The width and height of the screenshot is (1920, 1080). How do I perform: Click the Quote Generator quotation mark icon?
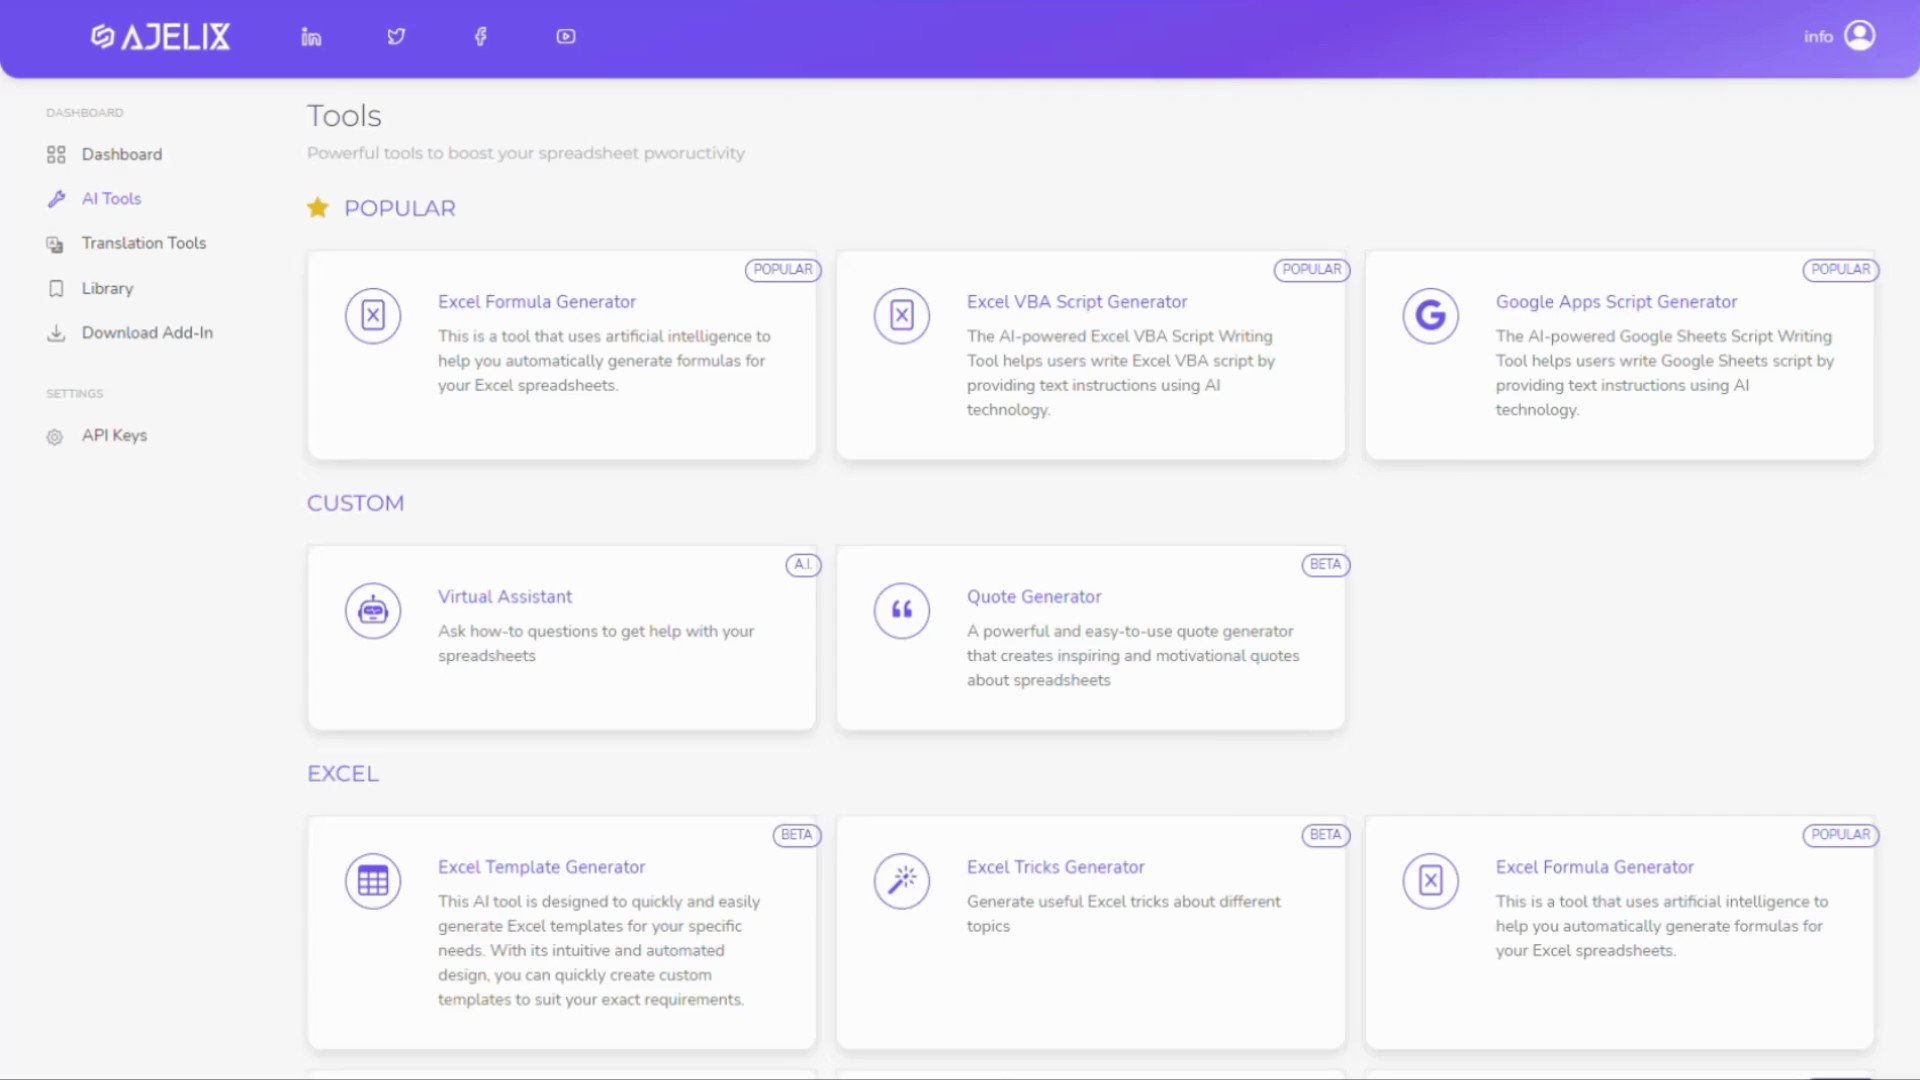tap(902, 611)
